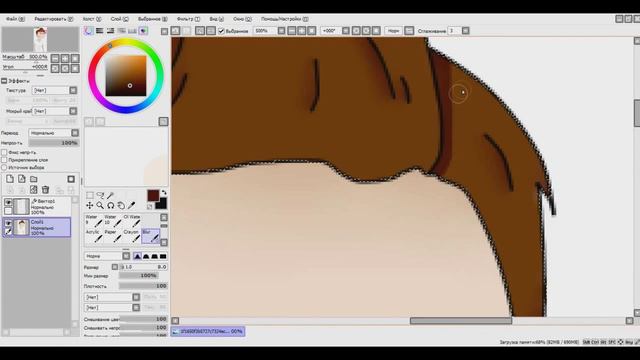Image resolution: width=640 pixels, height=360 pixels.
Task: Open the Мокрый край dropdown
Action: coord(55,111)
